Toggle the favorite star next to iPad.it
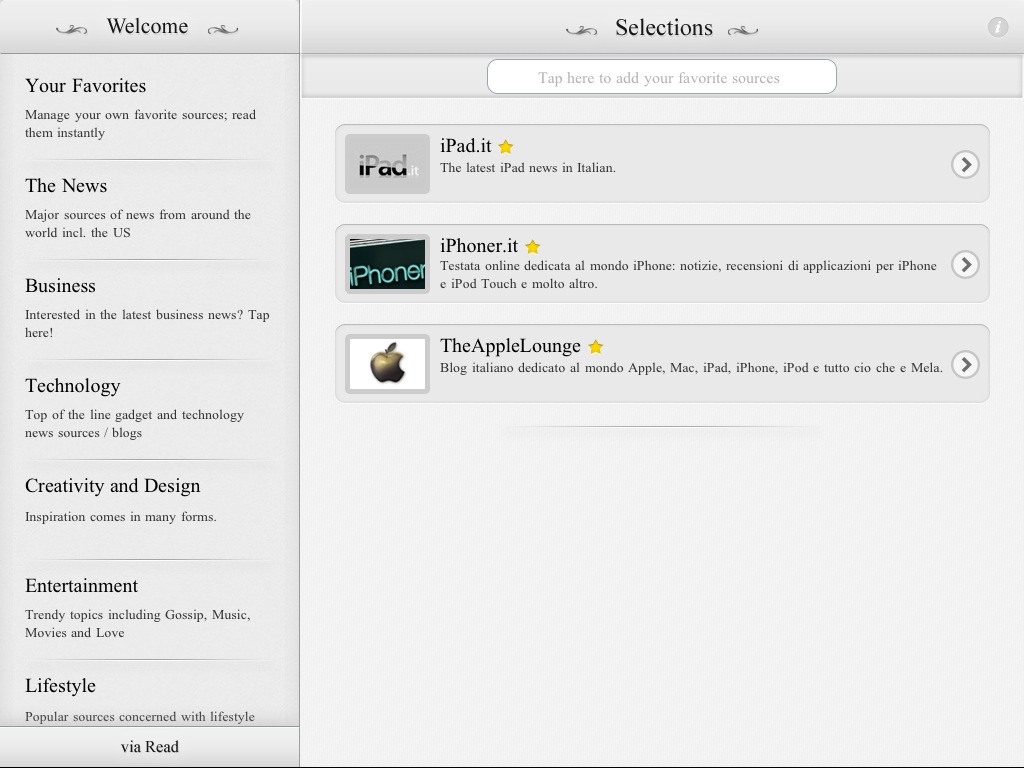The image size is (1024, 768). pyautogui.click(x=505, y=147)
